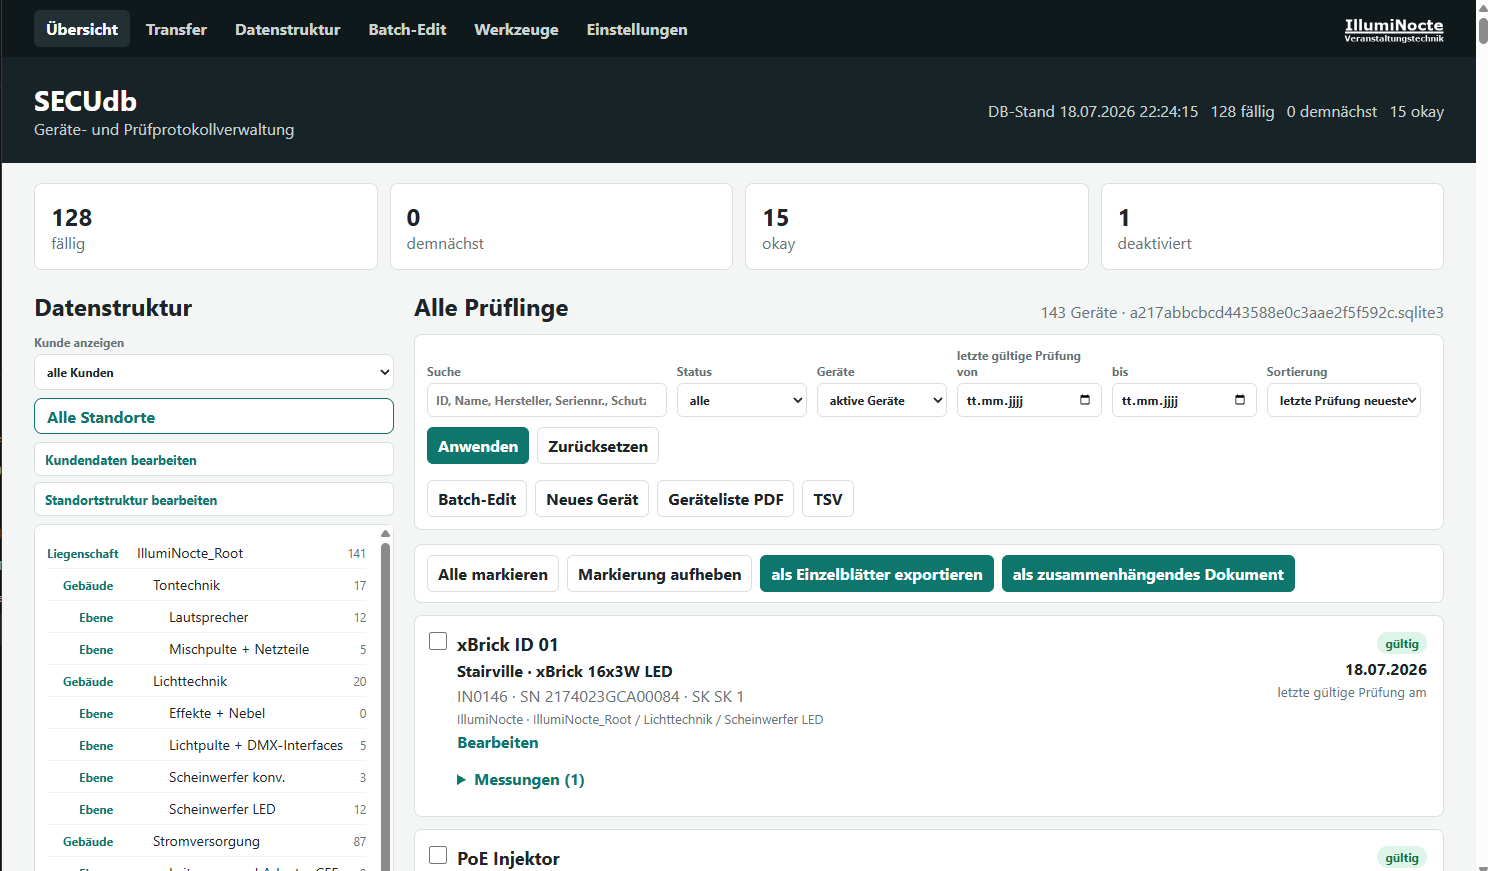Click the Bearbeiten link for xBrick ID 01
Image resolution: width=1488 pixels, height=871 pixels.
(498, 742)
